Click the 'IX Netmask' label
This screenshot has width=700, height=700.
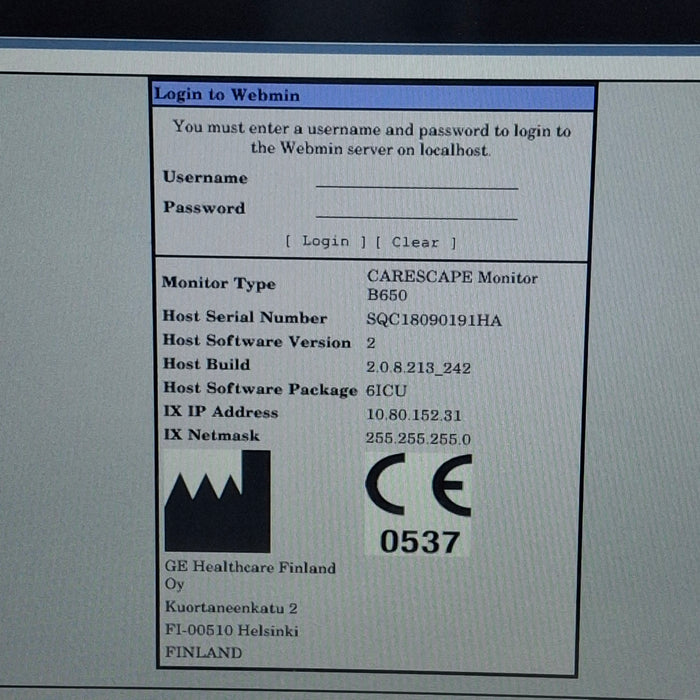pos(211,435)
